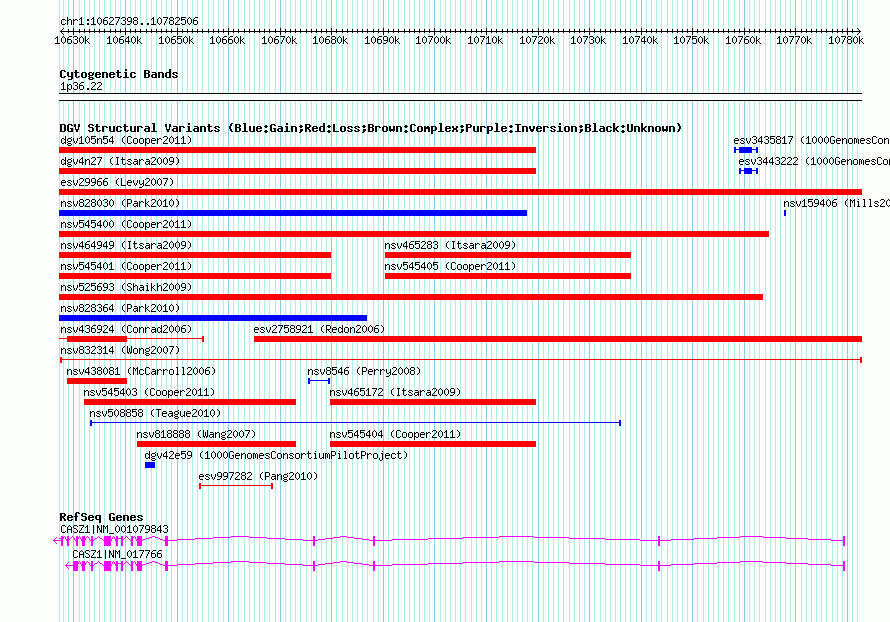Open the nsv508858 (Teague2010) blue line
This screenshot has height=622, width=890.
tap(355, 423)
